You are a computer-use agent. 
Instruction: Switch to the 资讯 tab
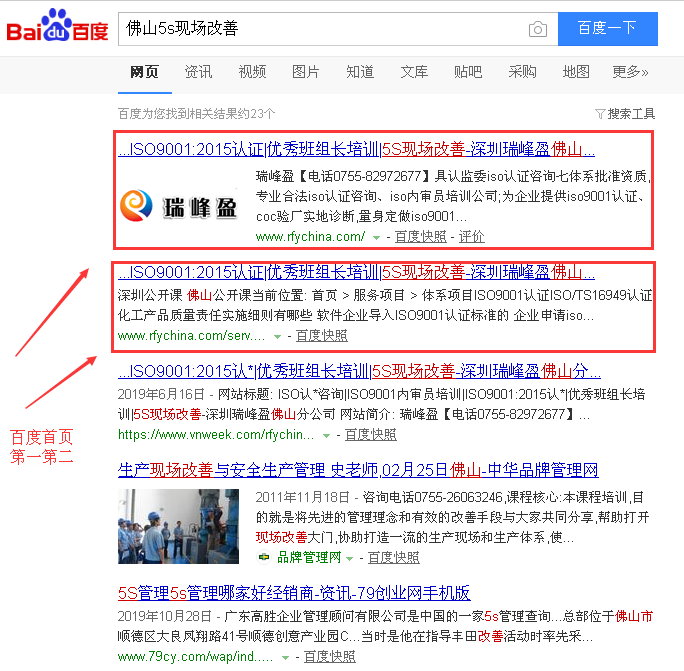tap(198, 72)
